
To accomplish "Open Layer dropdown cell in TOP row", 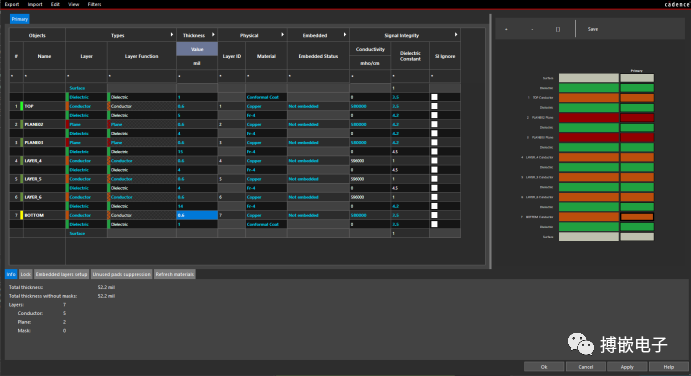I will pos(86,106).
